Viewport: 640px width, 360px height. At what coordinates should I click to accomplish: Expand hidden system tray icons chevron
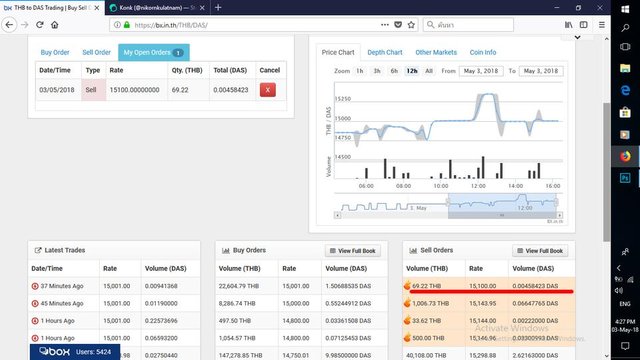619,268
